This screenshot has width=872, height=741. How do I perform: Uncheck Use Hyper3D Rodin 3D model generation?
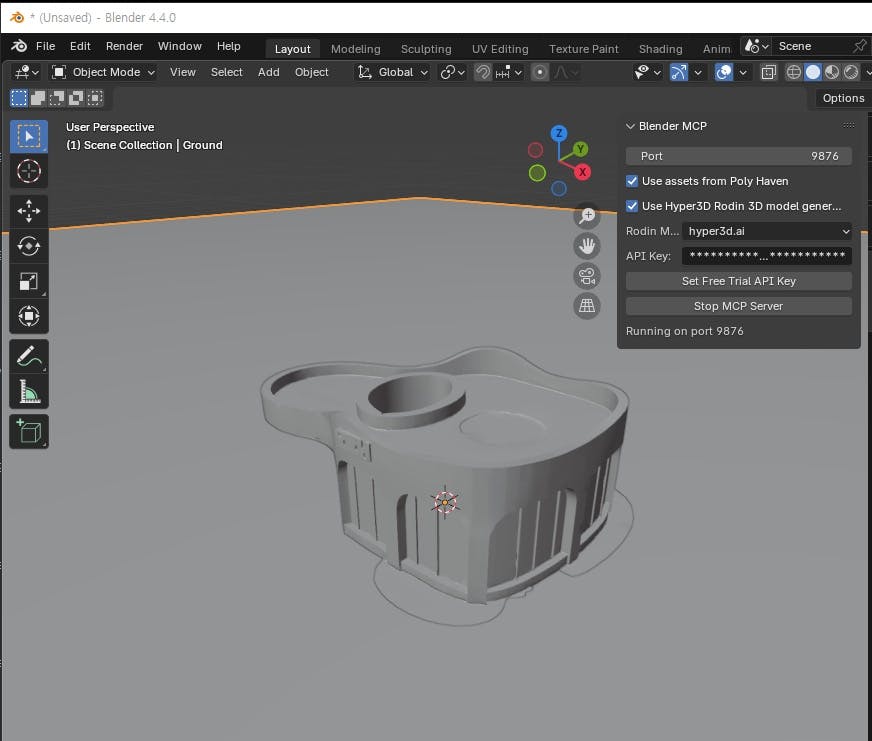tap(632, 206)
